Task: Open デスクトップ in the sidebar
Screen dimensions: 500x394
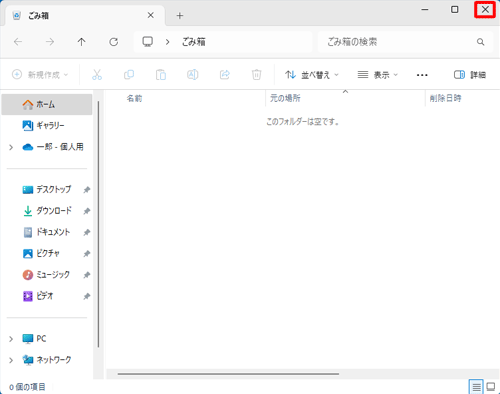Action: pos(47,190)
